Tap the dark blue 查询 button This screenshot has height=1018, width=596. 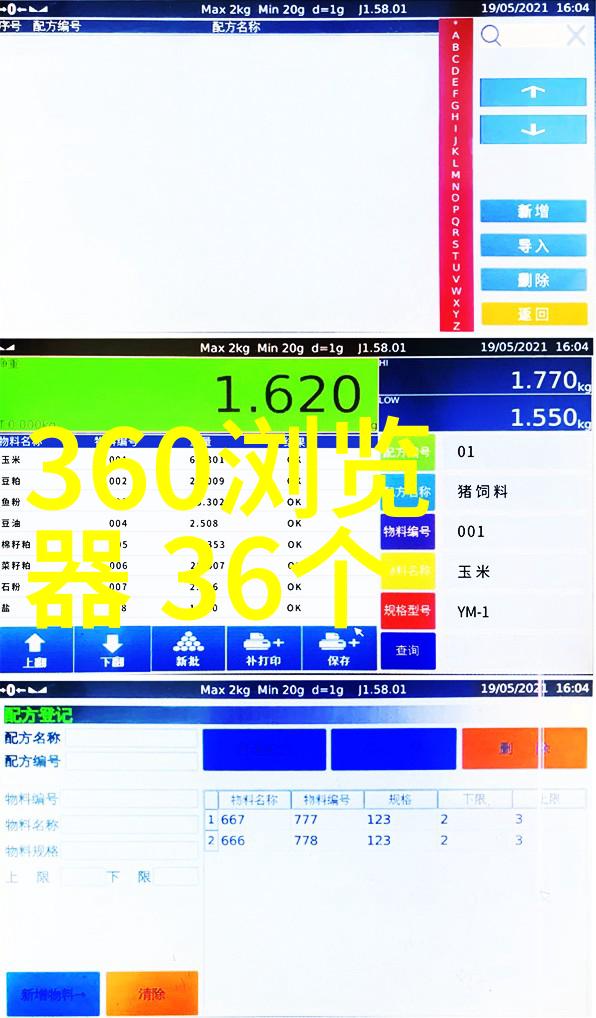coord(408,651)
